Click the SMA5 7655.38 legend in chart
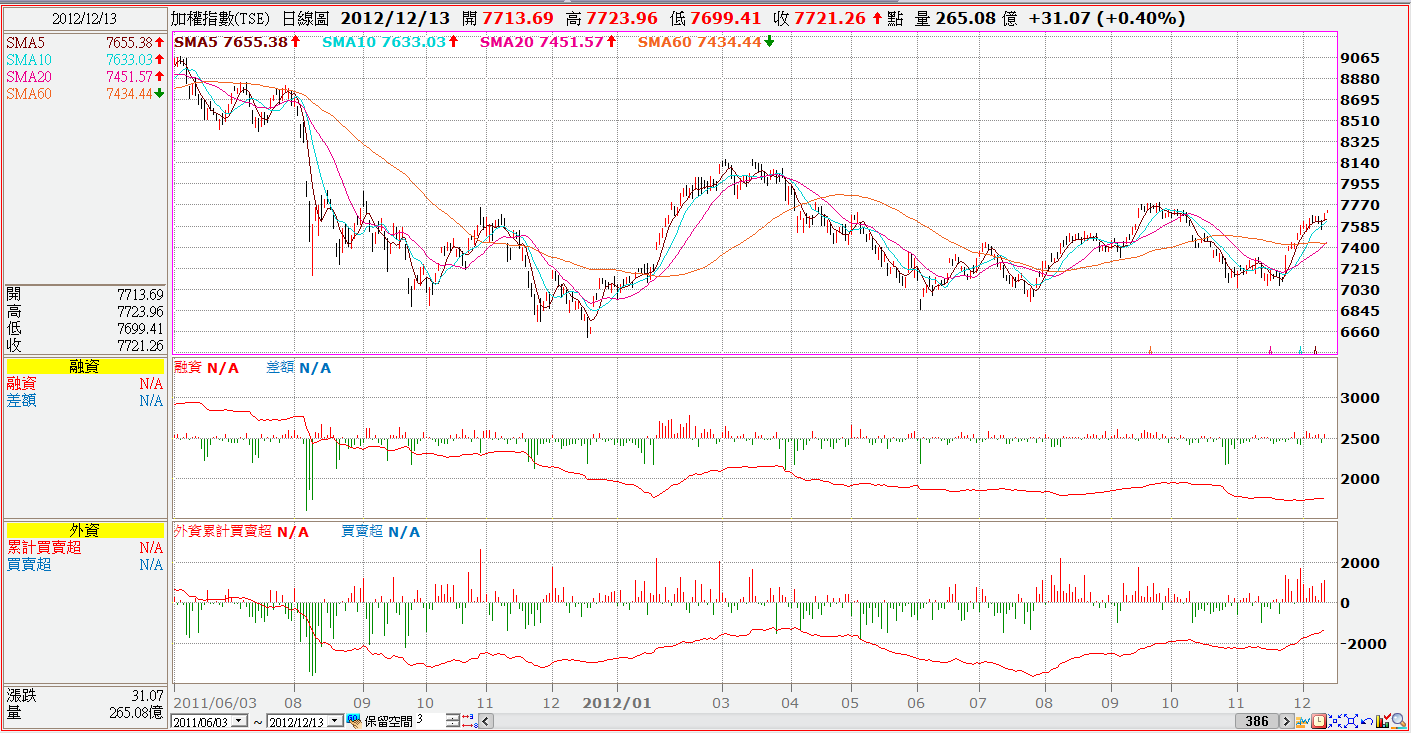 tap(237, 42)
